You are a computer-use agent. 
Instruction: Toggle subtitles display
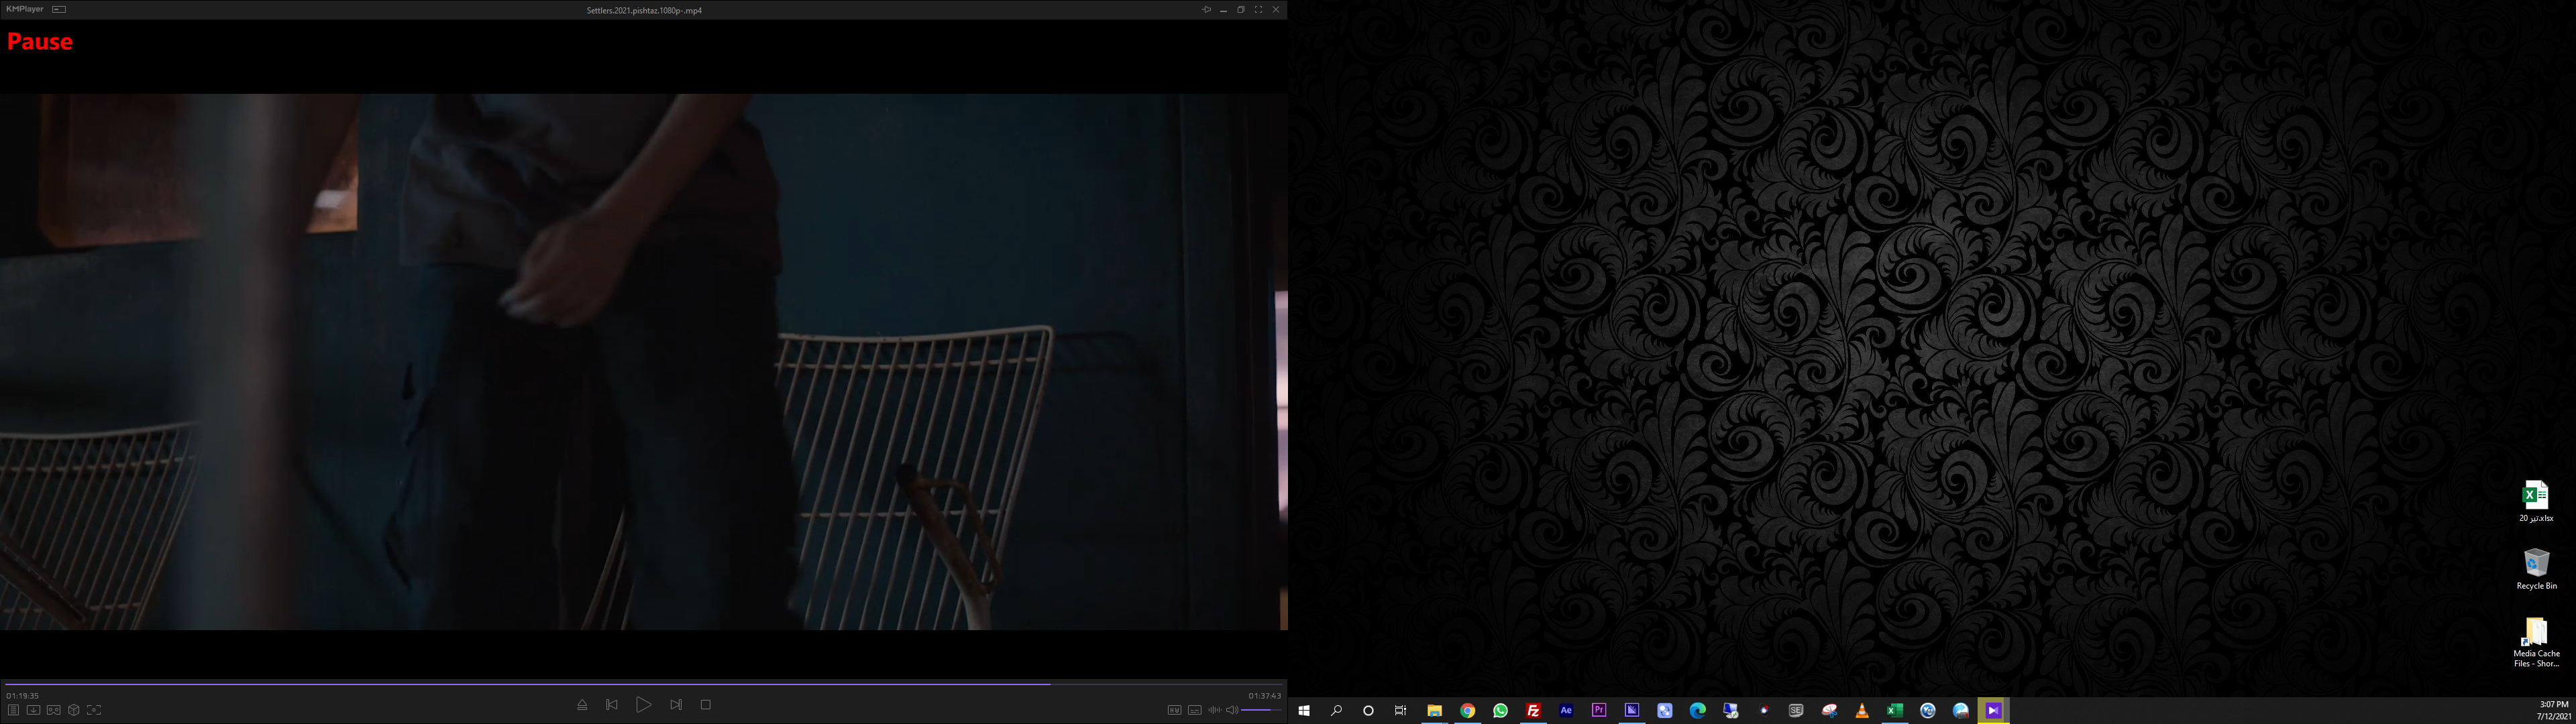[x=1194, y=710]
